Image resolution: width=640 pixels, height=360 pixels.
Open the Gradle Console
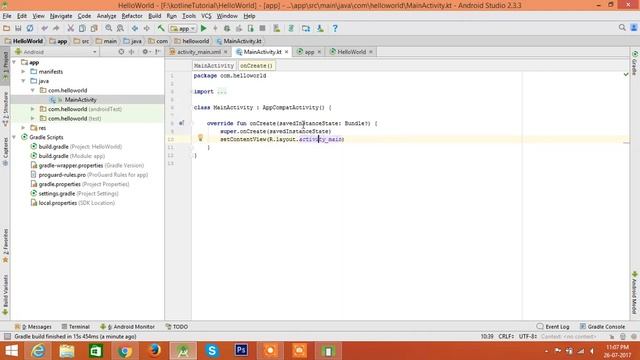pos(602,327)
